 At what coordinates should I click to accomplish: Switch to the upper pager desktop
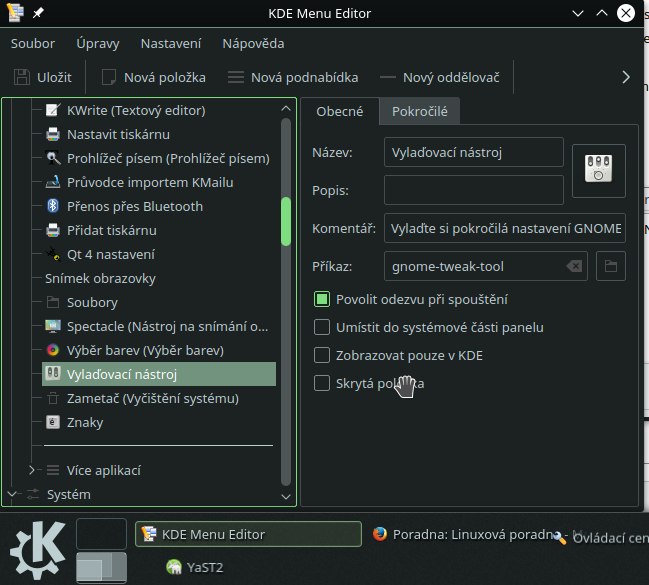tap(101, 534)
